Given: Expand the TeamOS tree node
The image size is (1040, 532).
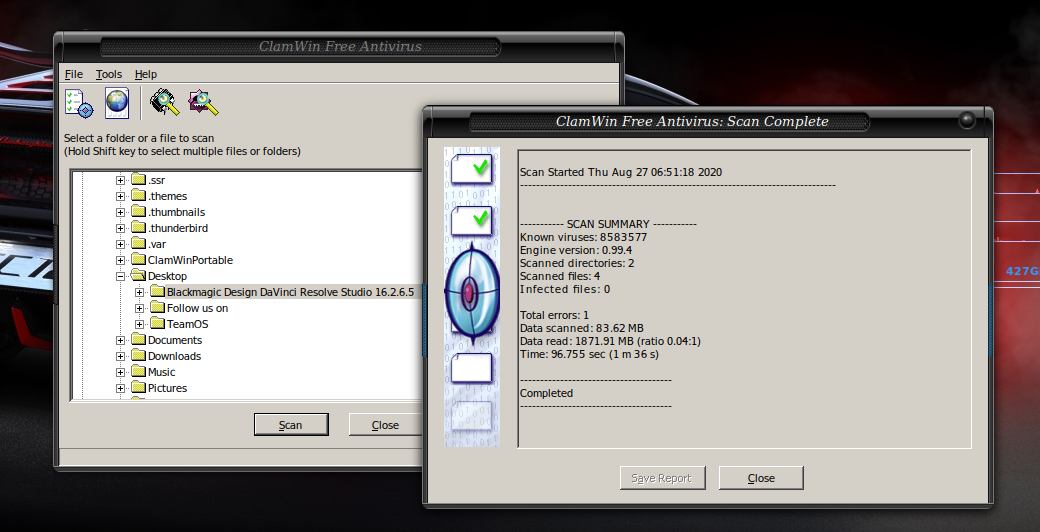Looking at the screenshot, I should click(x=139, y=324).
